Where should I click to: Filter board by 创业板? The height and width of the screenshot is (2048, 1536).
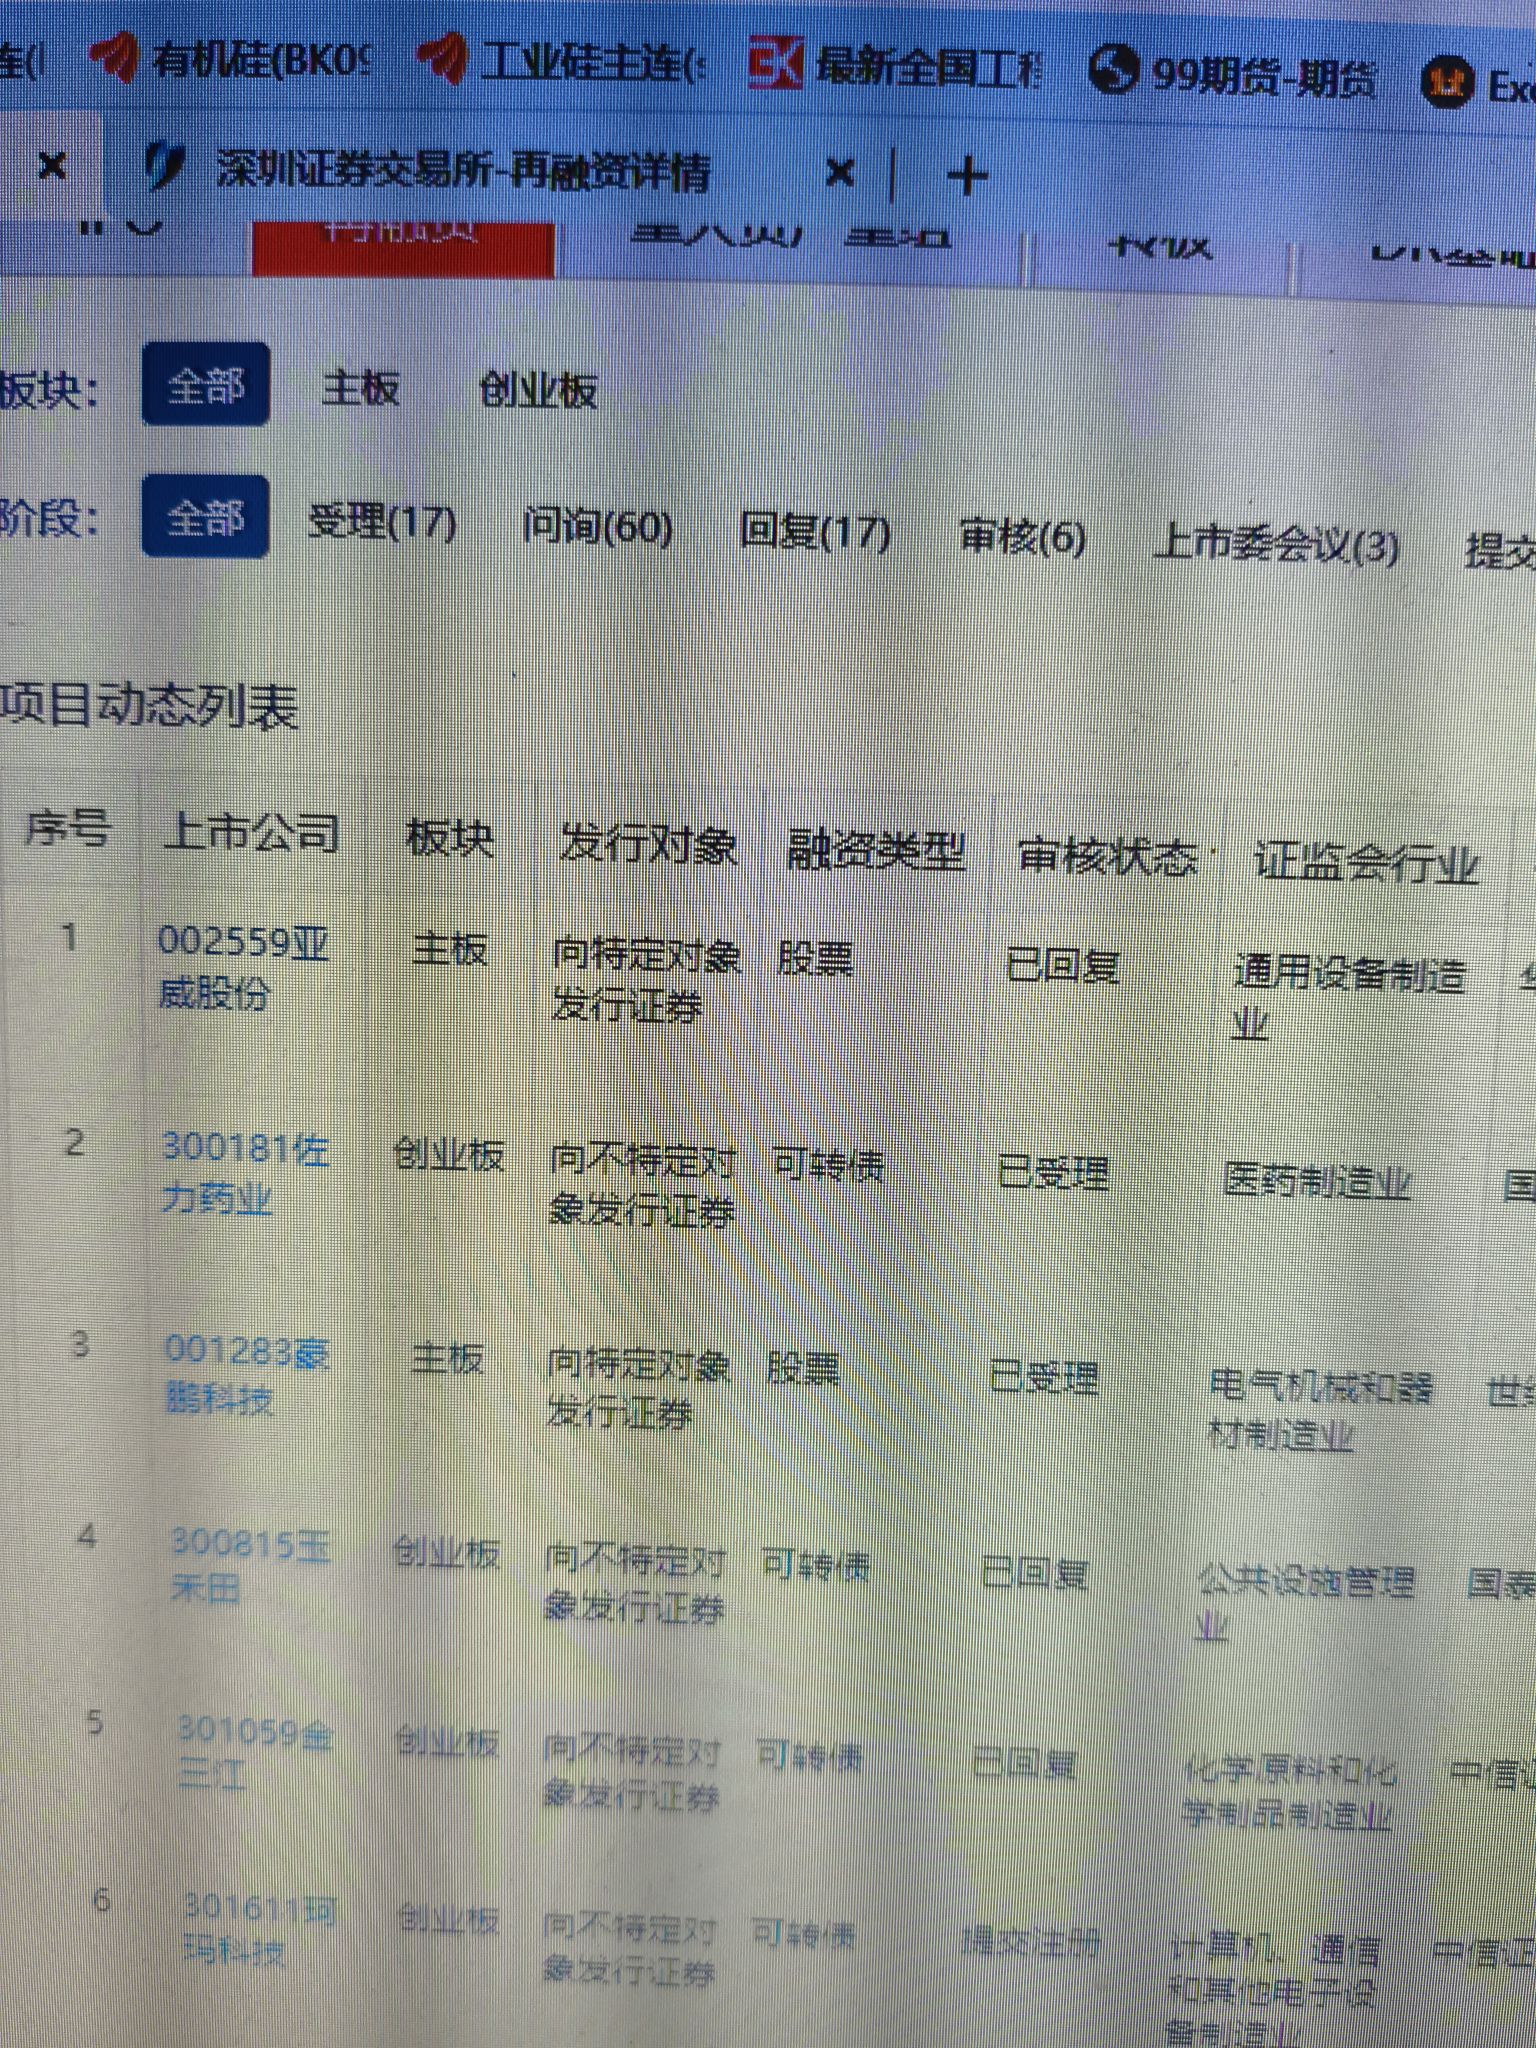(538, 390)
